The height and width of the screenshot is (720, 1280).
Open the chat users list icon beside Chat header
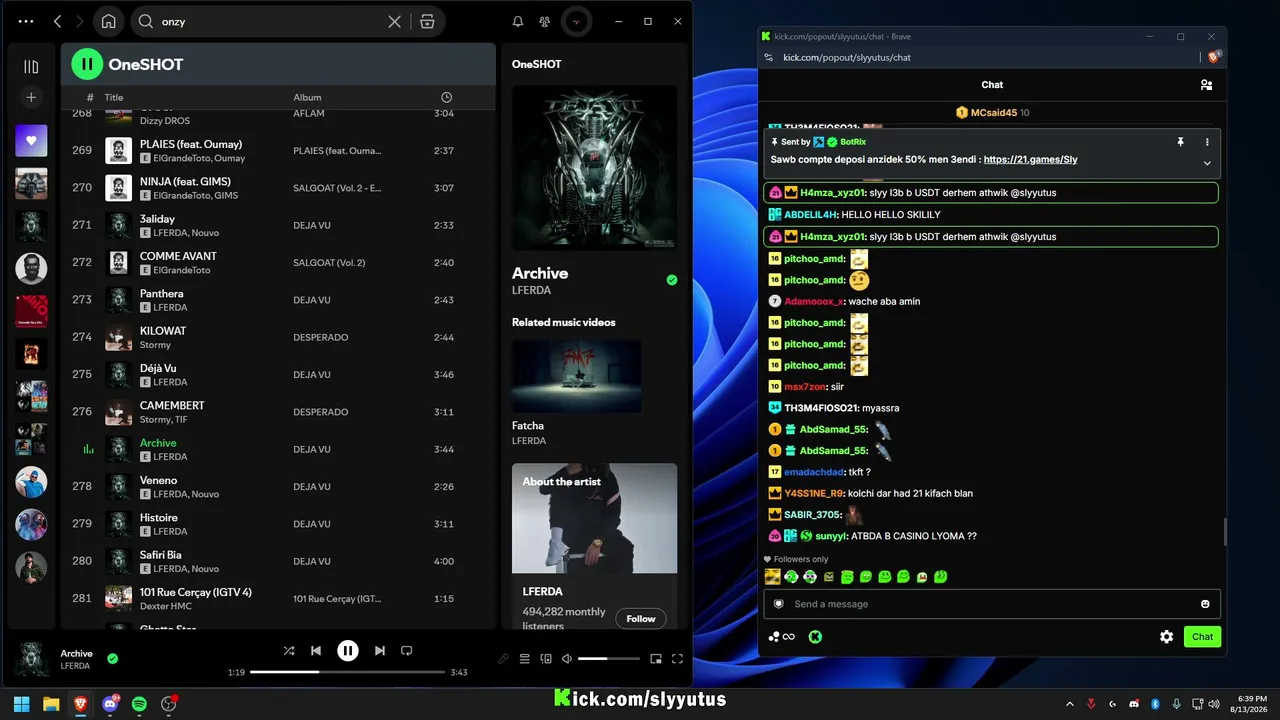(x=1206, y=85)
